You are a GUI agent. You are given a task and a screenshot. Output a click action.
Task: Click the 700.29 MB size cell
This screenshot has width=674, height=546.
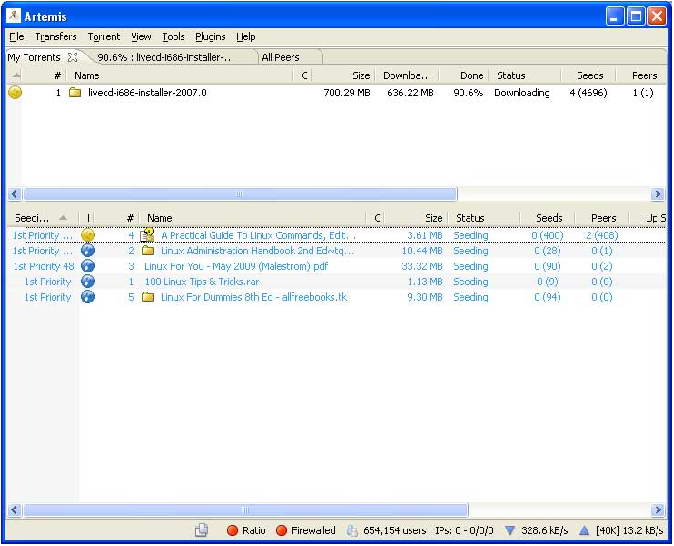(x=347, y=92)
